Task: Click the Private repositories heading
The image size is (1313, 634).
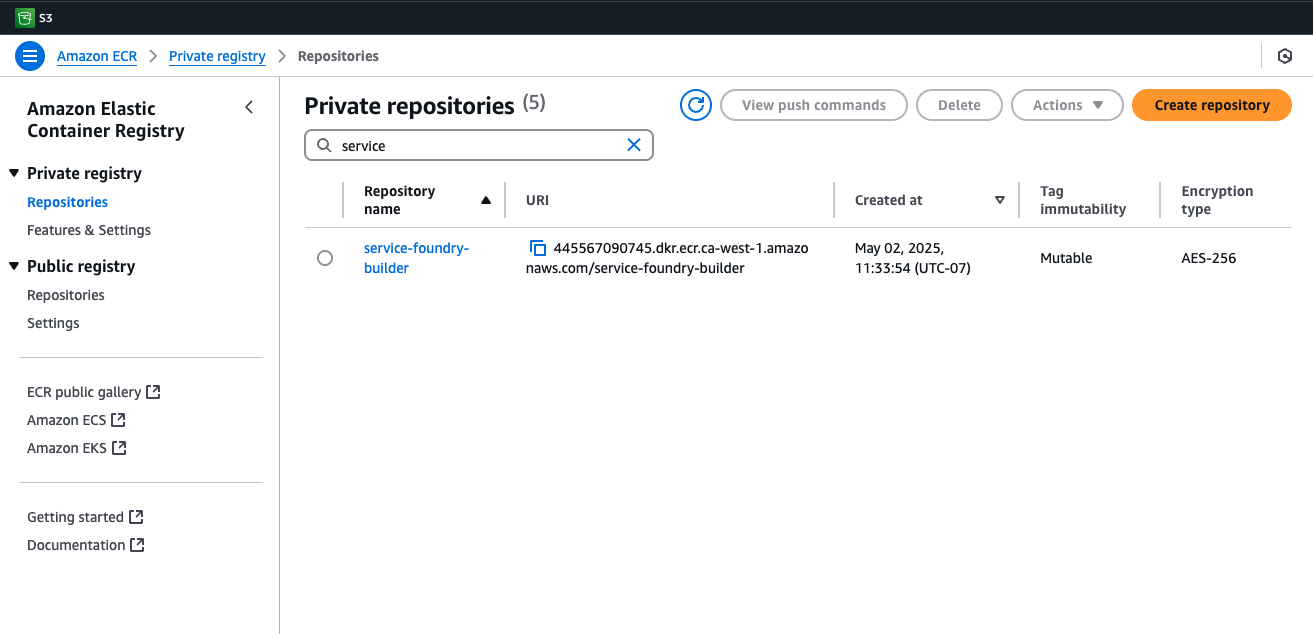Action: pos(409,105)
